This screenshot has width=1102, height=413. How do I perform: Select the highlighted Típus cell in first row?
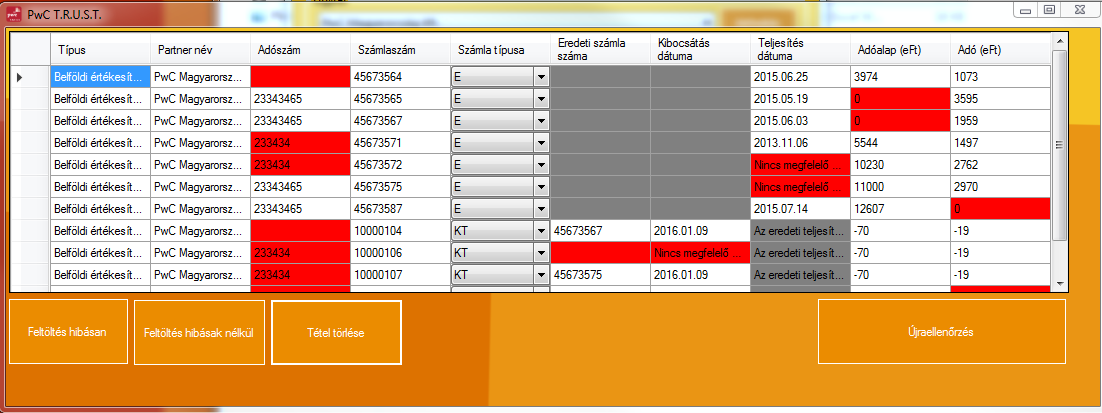point(101,77)
